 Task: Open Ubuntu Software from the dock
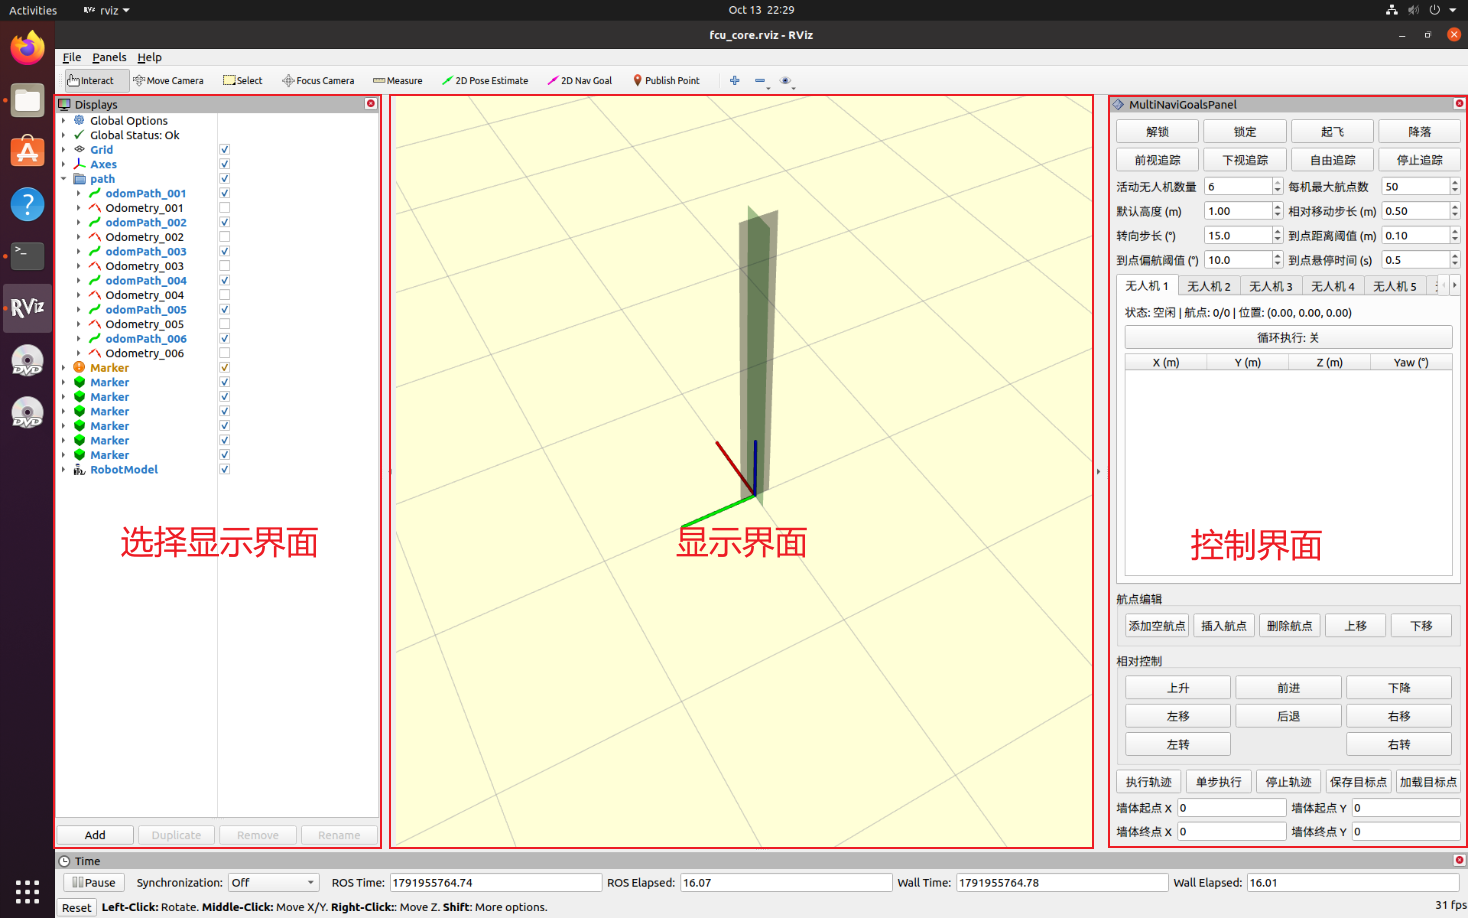click(x=27, y=151)
